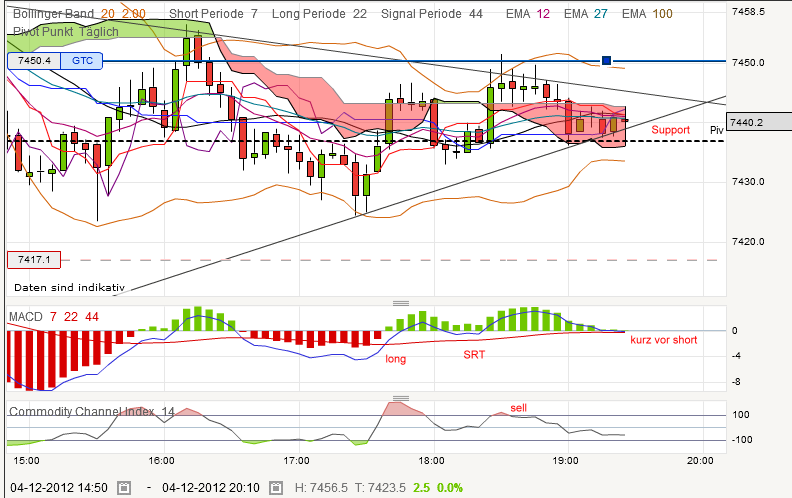Click the 18:00 time axis label

pyautogui.click(x=431, y=460)
